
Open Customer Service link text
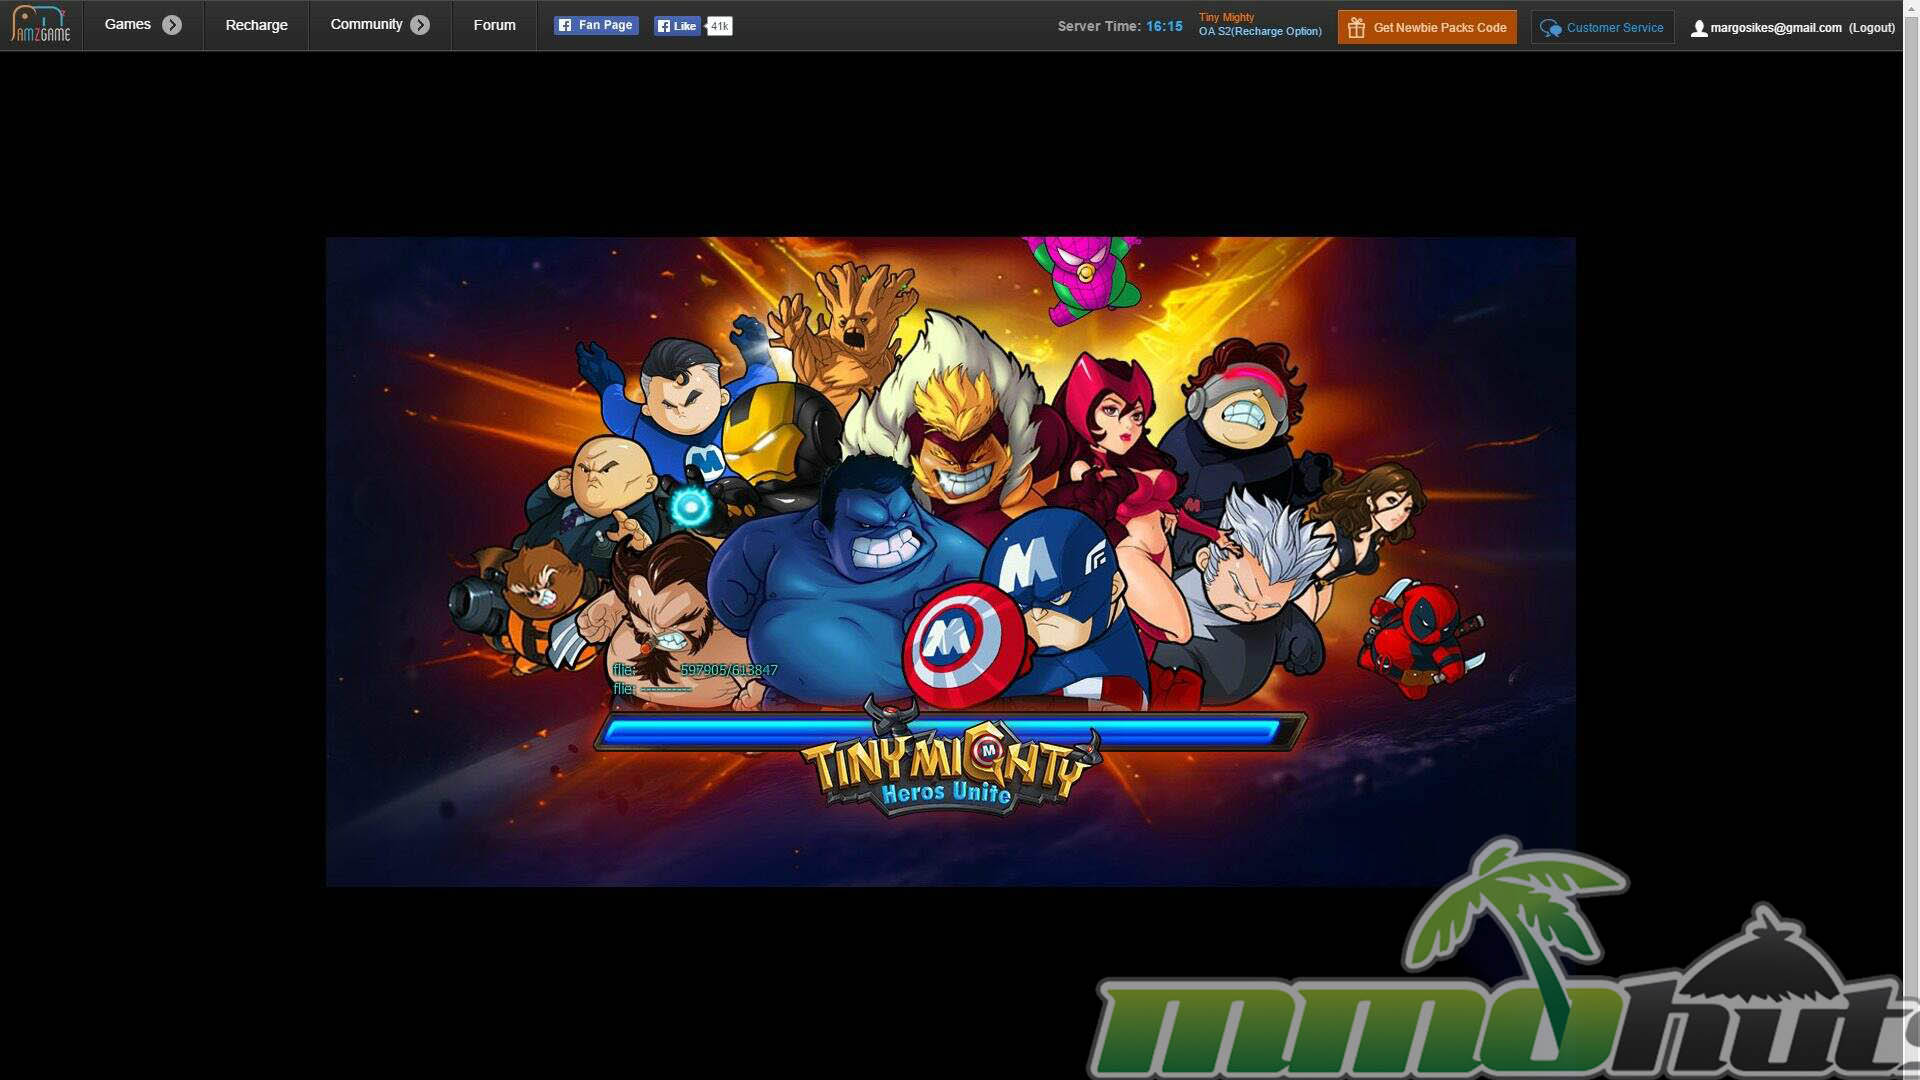click(x=1614, y=28)
